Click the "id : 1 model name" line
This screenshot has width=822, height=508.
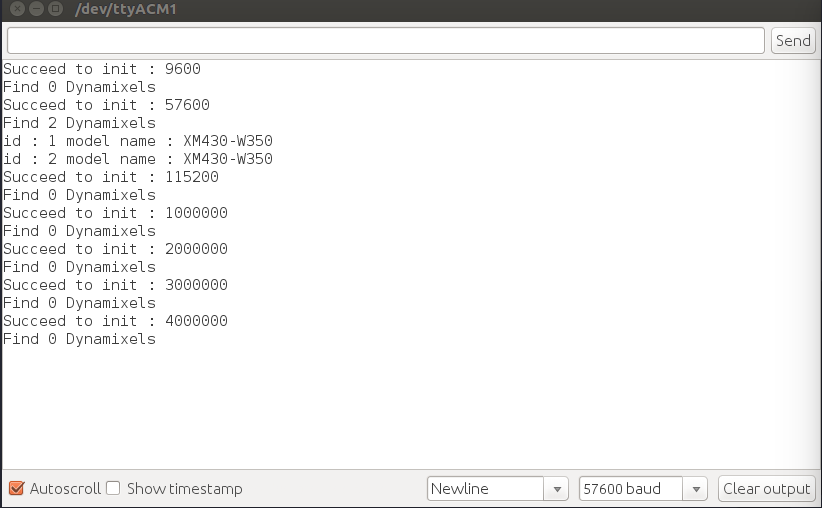point(138,141)
